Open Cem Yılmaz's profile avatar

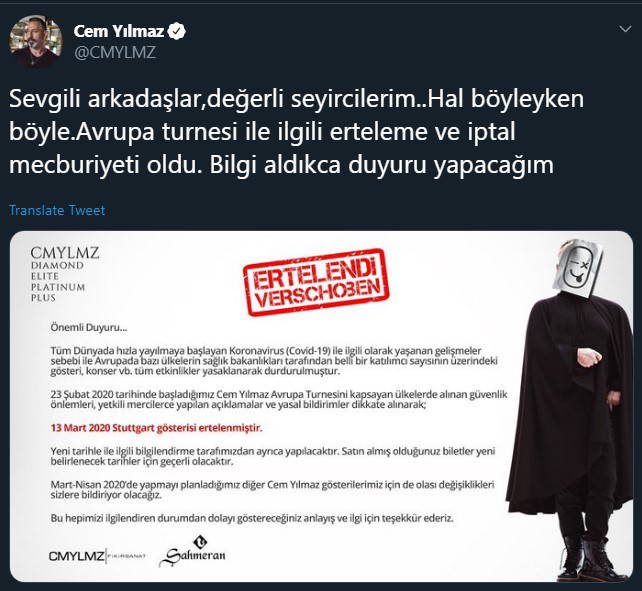35,41
